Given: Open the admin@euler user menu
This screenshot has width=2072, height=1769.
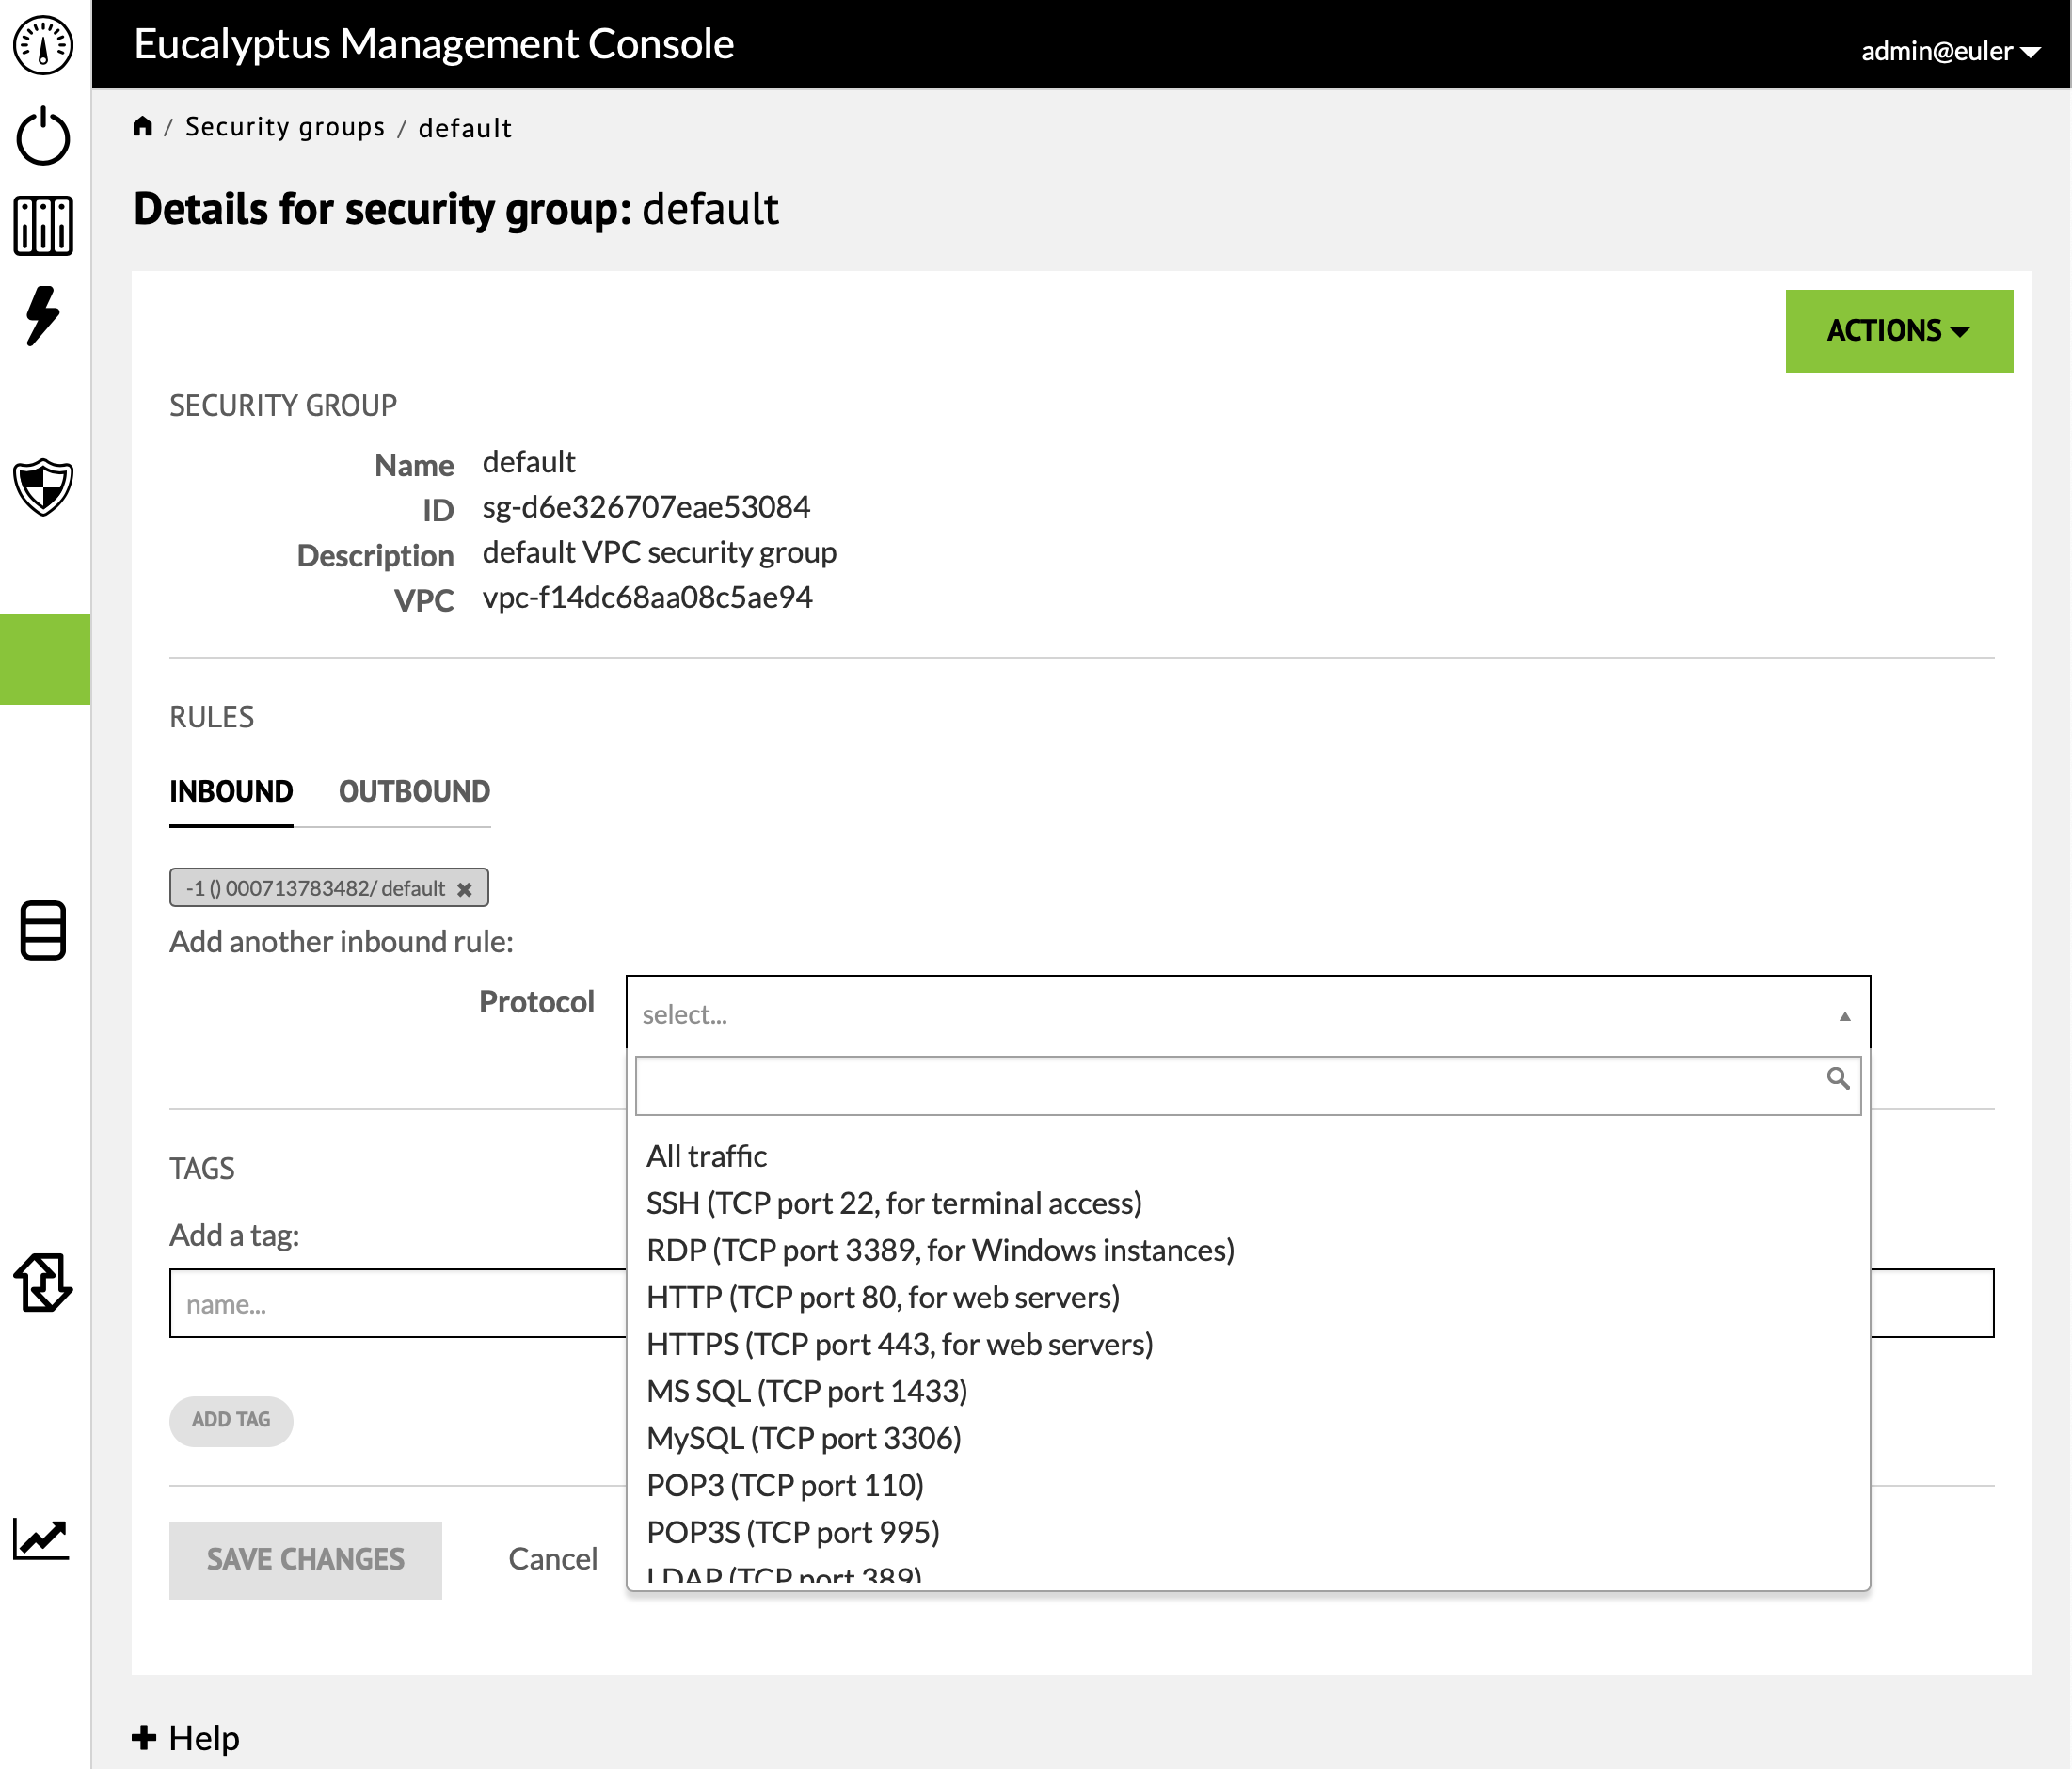Looking at the screenshot, I should (x=1949, y=51).
